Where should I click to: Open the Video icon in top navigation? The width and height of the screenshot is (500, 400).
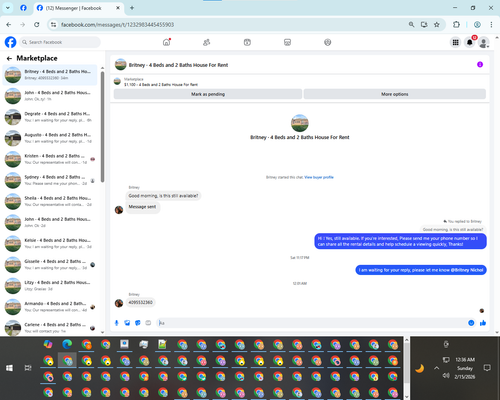pyautogui.click(x=247, y=42)
